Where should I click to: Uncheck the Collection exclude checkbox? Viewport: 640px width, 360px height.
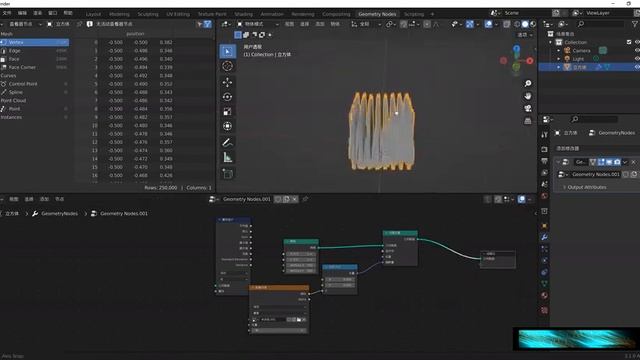click(629, 42)
